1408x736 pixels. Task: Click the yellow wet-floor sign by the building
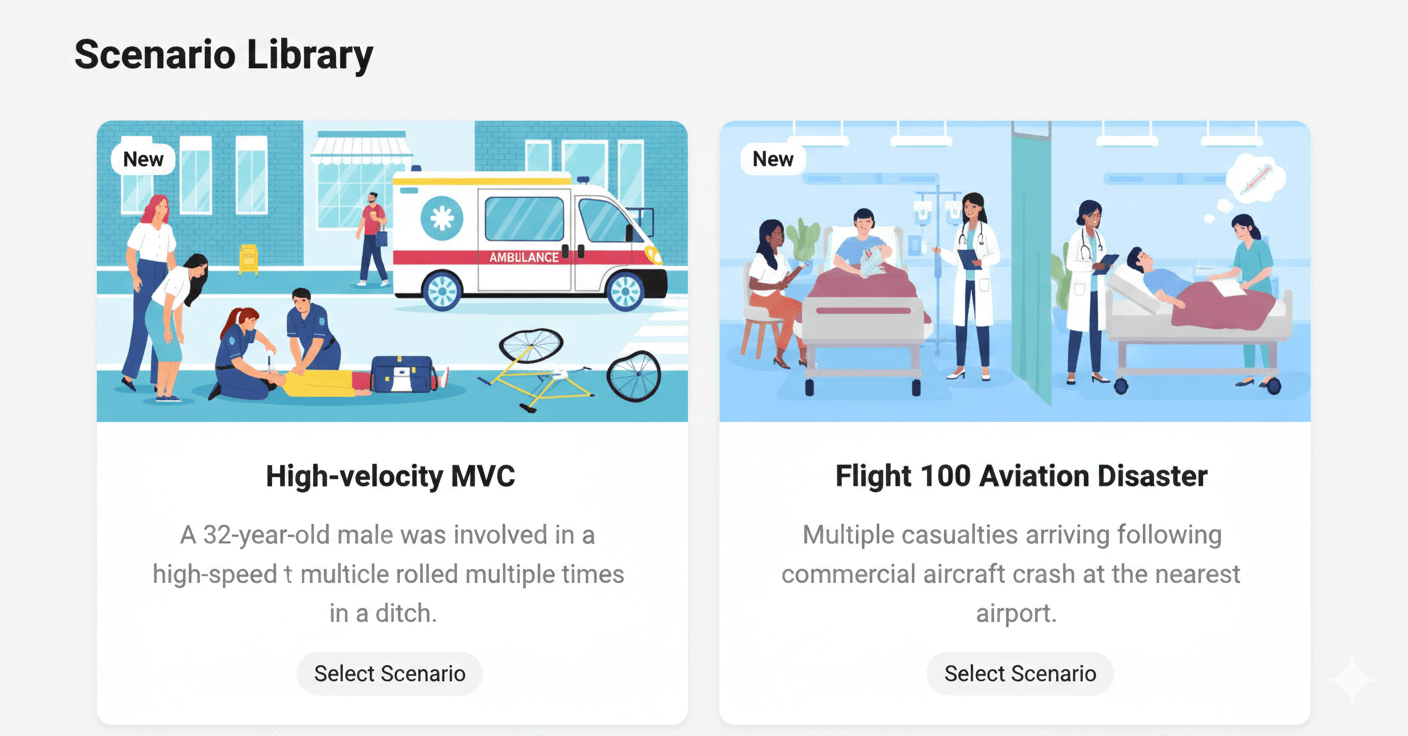click(248, 258)
